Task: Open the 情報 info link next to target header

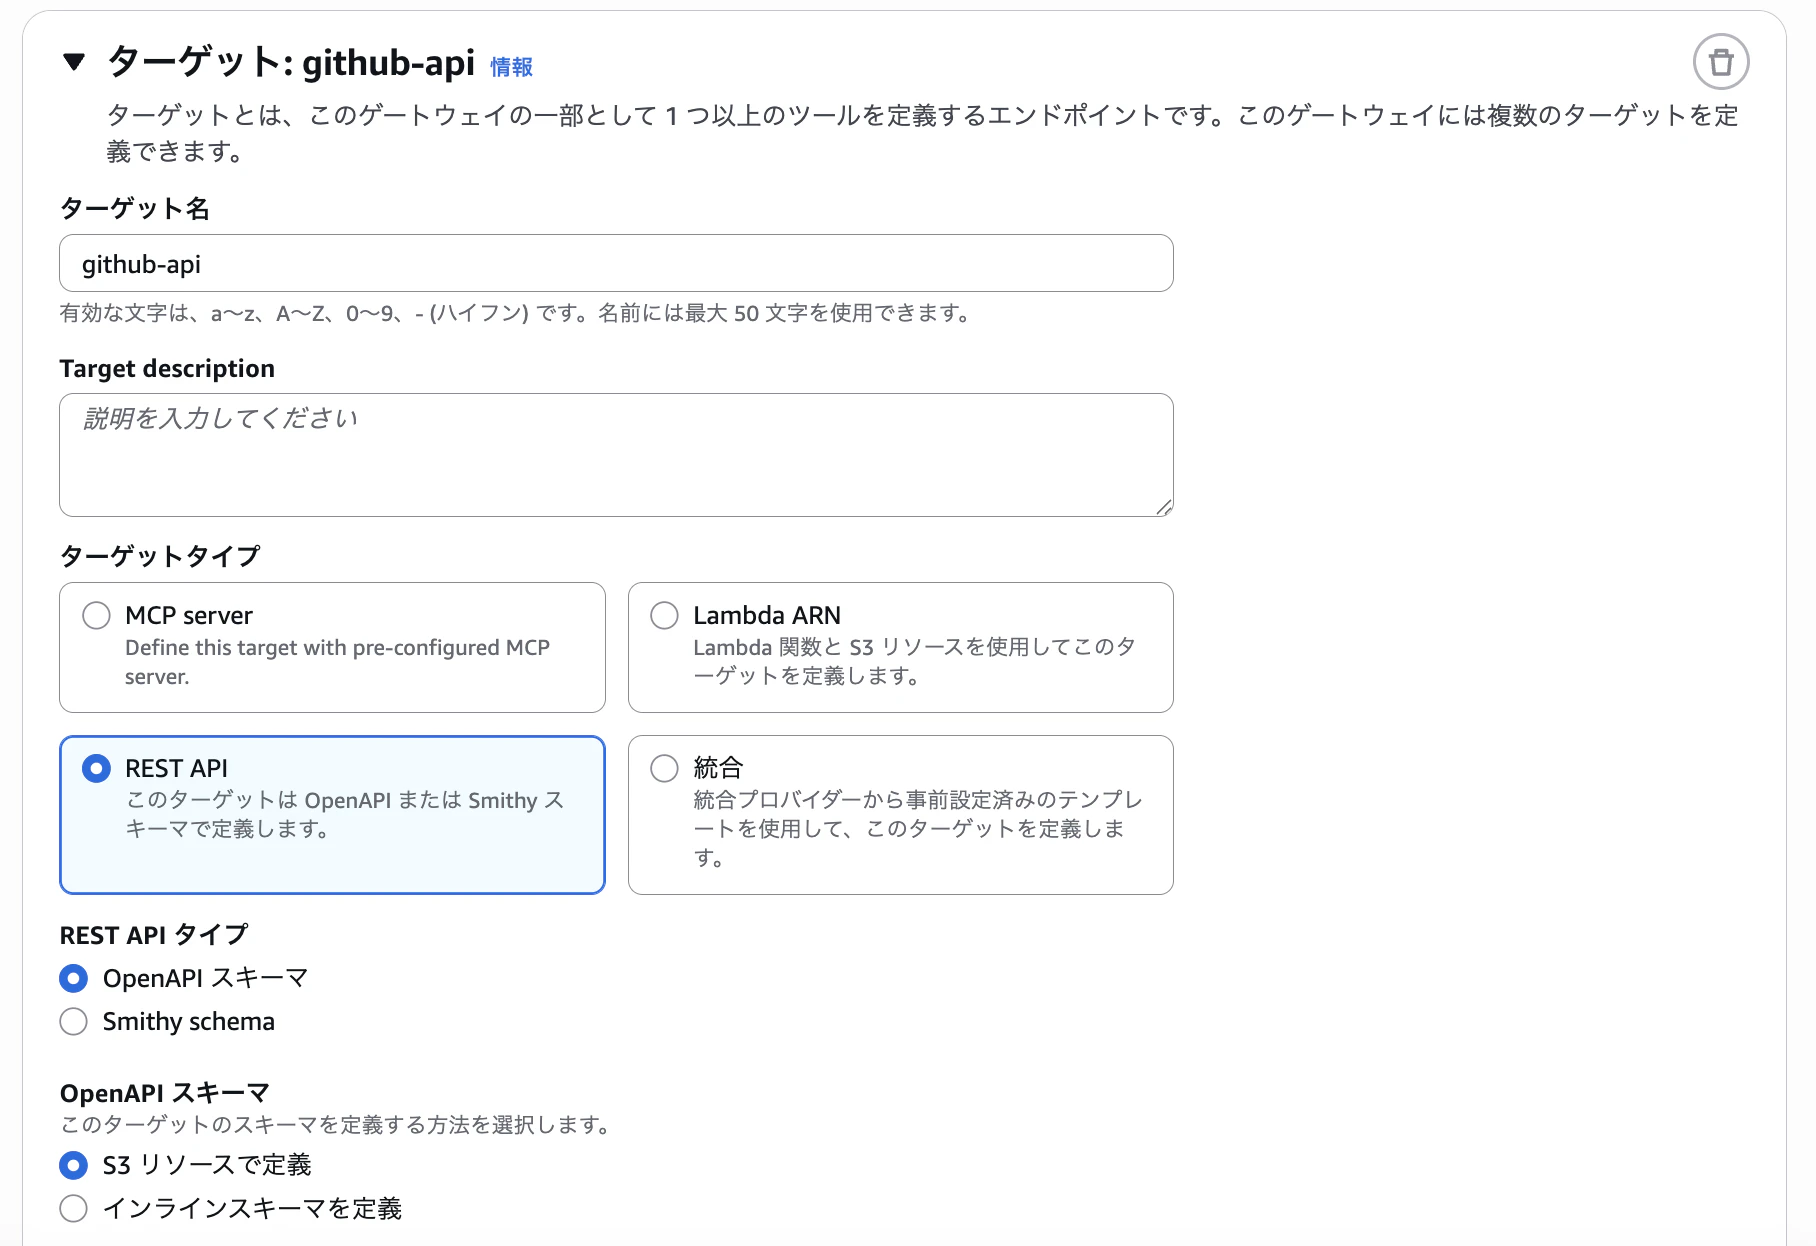Action: [x=510, y=66]
